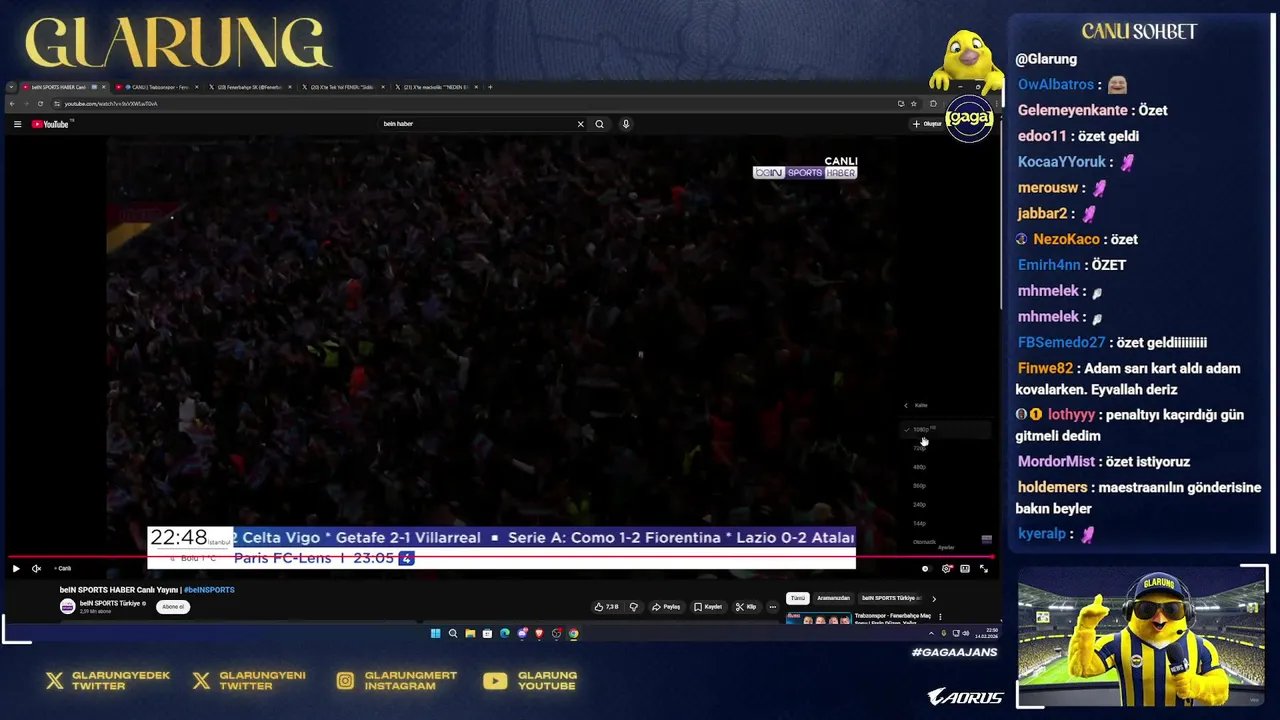Open #beINSPORTS hashtag link
Viewport: 1280px width, 720px height.
[209, 590]
